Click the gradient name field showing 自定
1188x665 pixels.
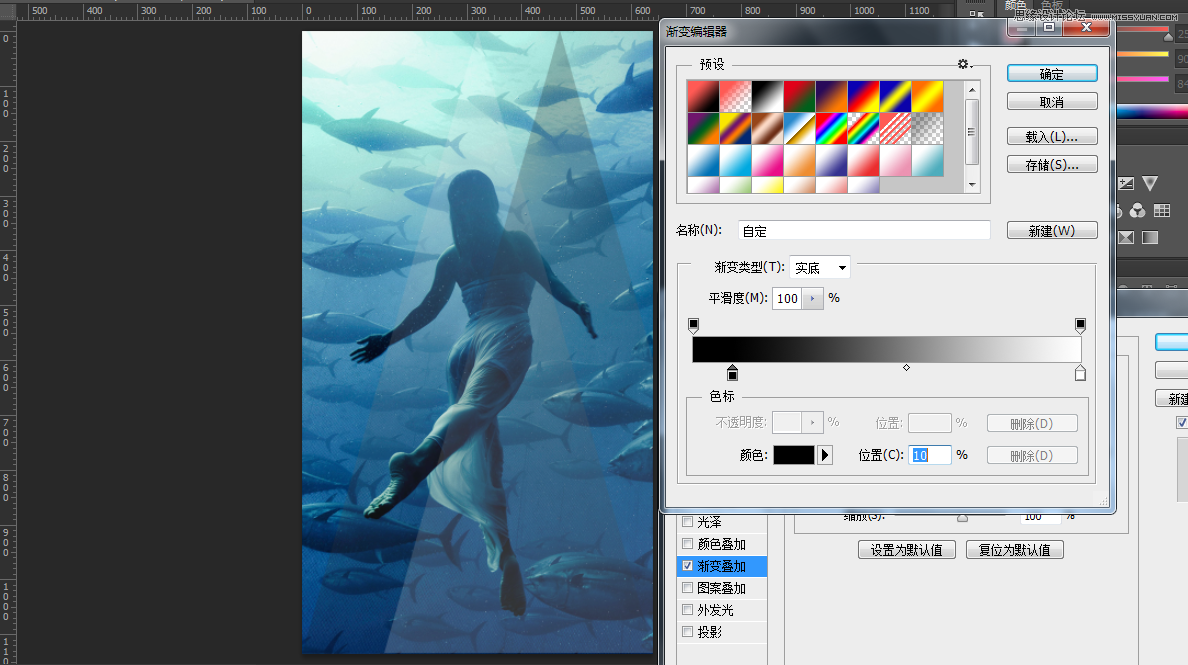[x=863, y=230]
